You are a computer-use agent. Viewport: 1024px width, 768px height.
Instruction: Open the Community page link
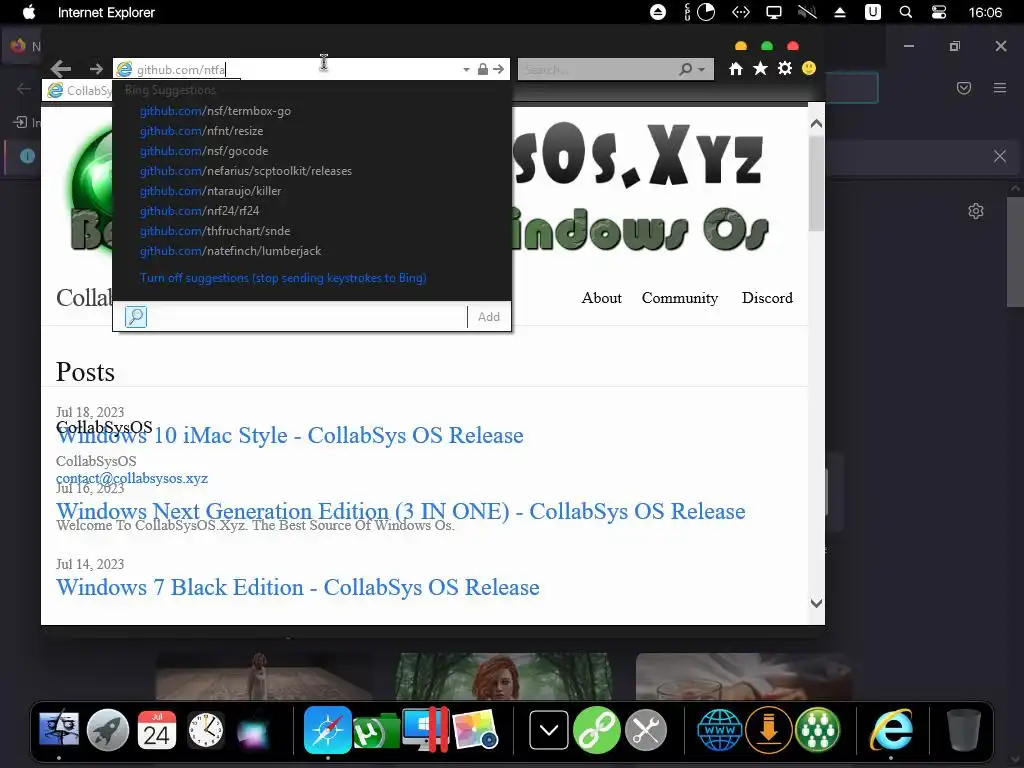(680, 298)
